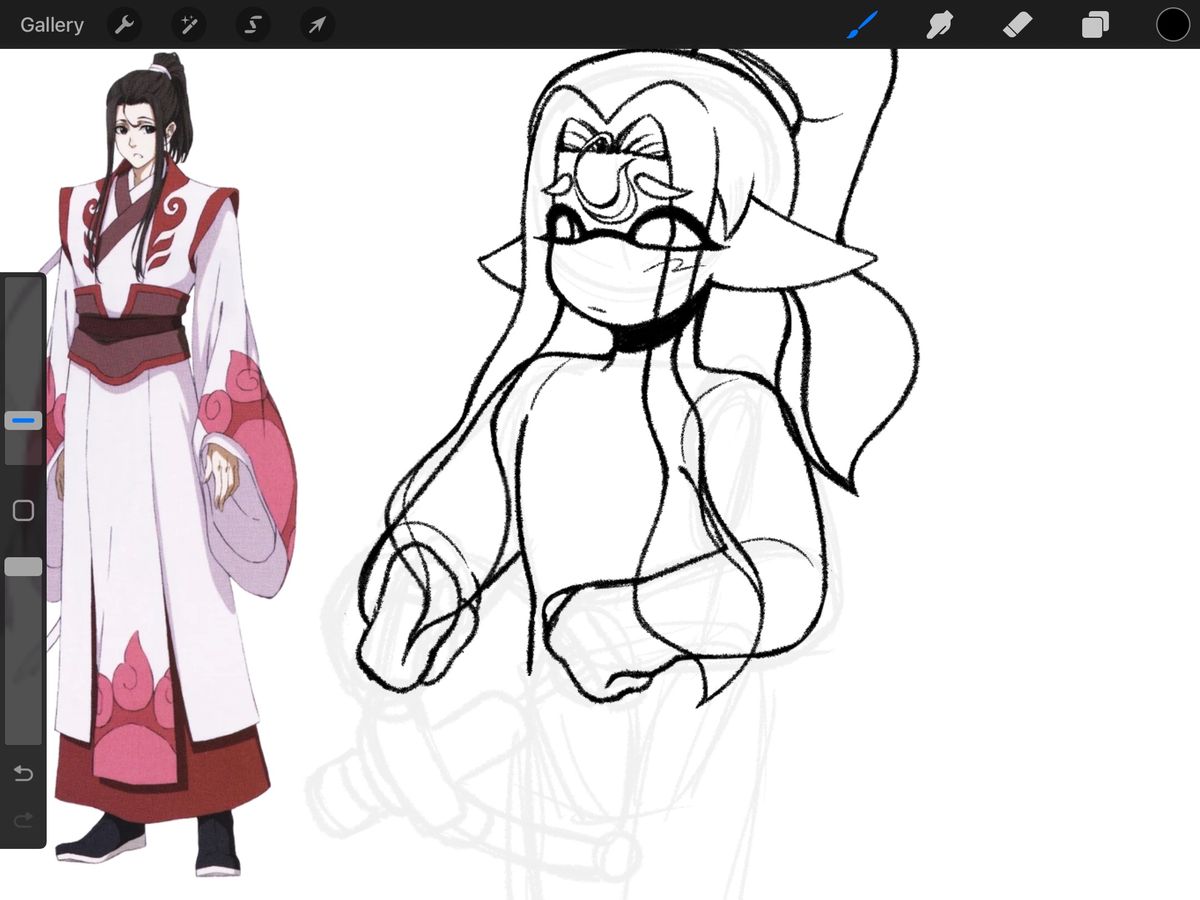Open the Actions wrench menu
The width and height of the screenshot is (1200, 900).
point(124,25)
